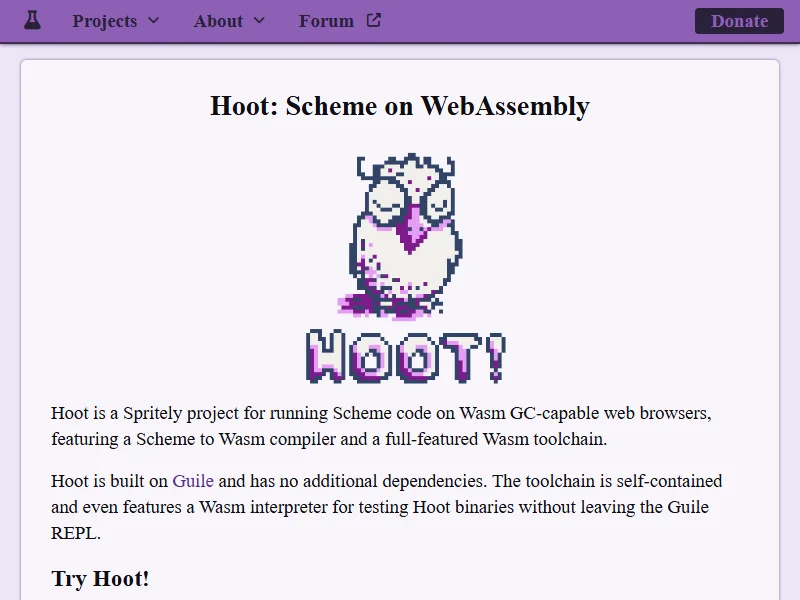Open the Projects menu
800x600 pixels.
[x=105, y=21]
